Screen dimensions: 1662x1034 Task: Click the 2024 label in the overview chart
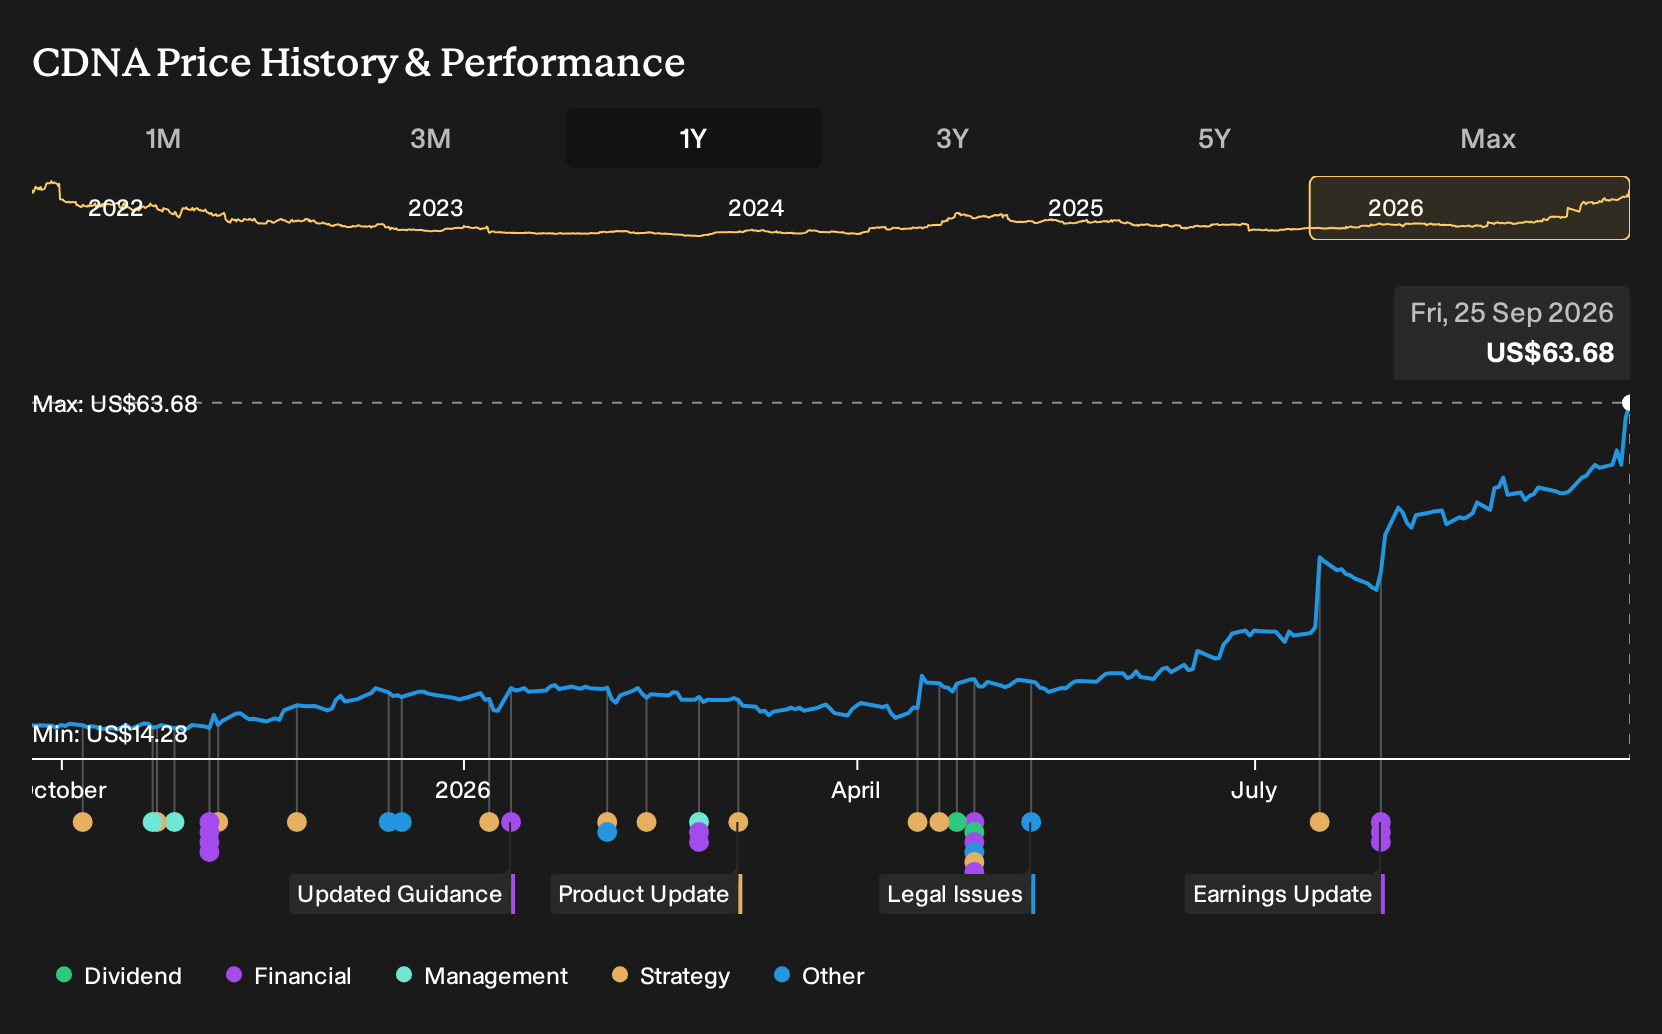756,208
